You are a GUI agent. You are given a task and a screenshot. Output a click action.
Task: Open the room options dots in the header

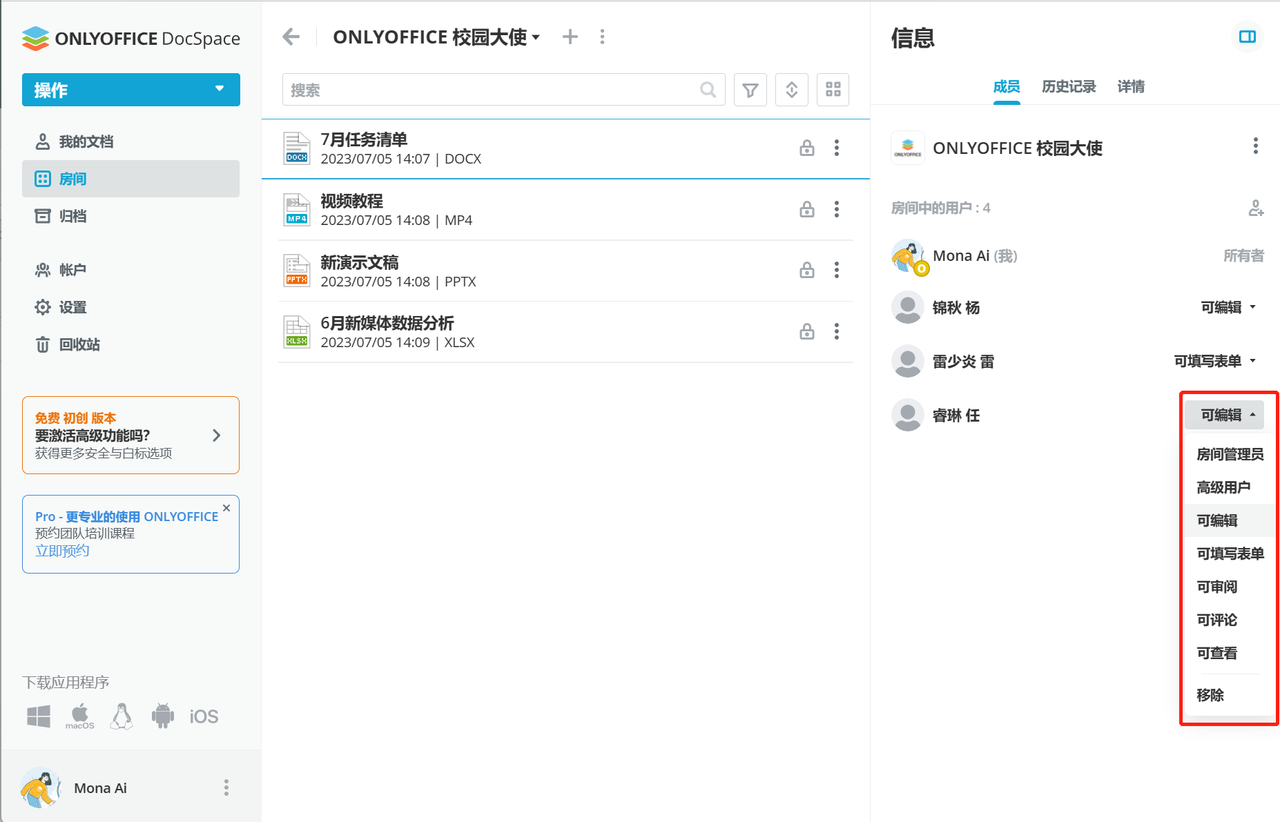[602, 37]
